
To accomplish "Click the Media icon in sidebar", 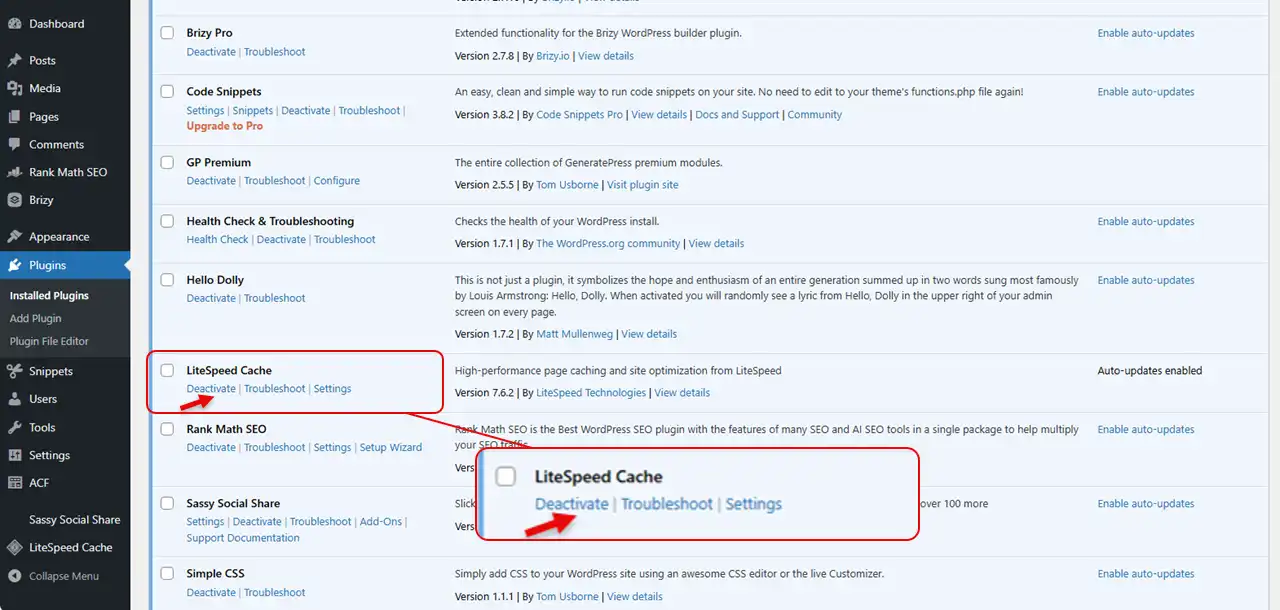I will click(x=14, y=89).
